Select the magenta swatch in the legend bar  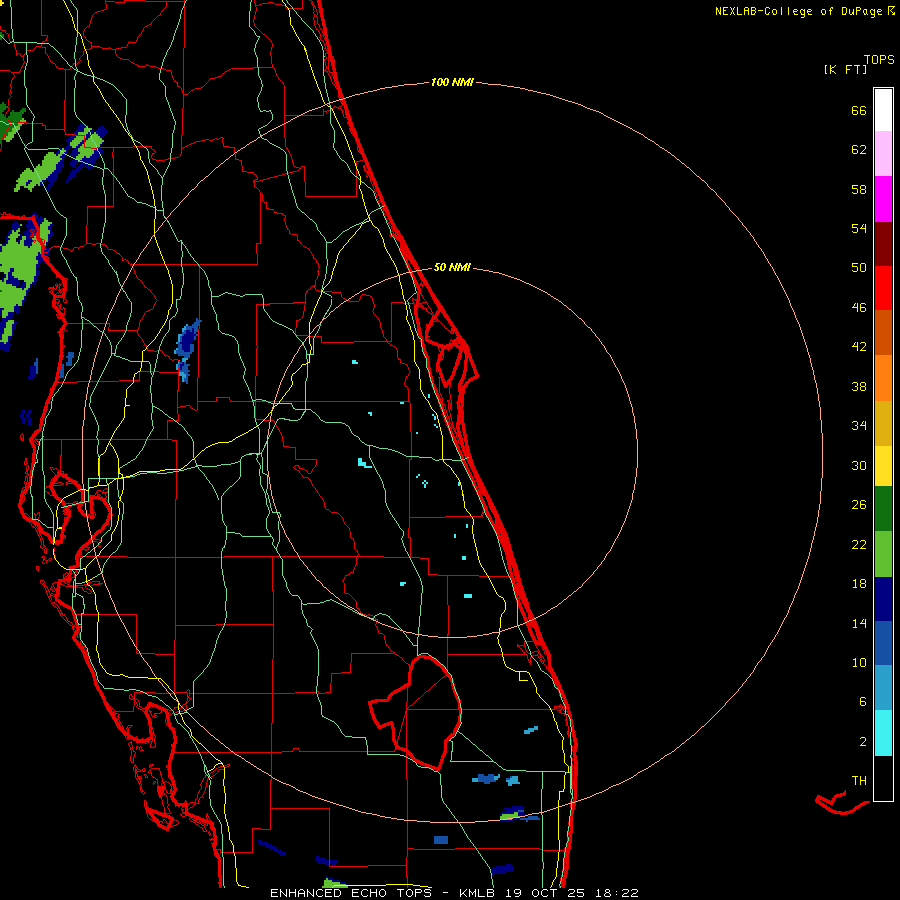(883, 199)
